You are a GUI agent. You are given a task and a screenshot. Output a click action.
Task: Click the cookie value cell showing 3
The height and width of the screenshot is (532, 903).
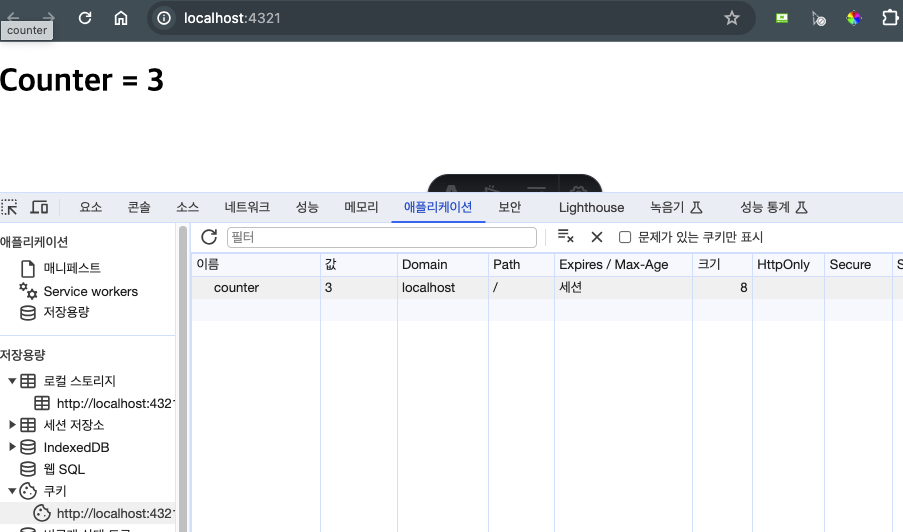point(358,287)
